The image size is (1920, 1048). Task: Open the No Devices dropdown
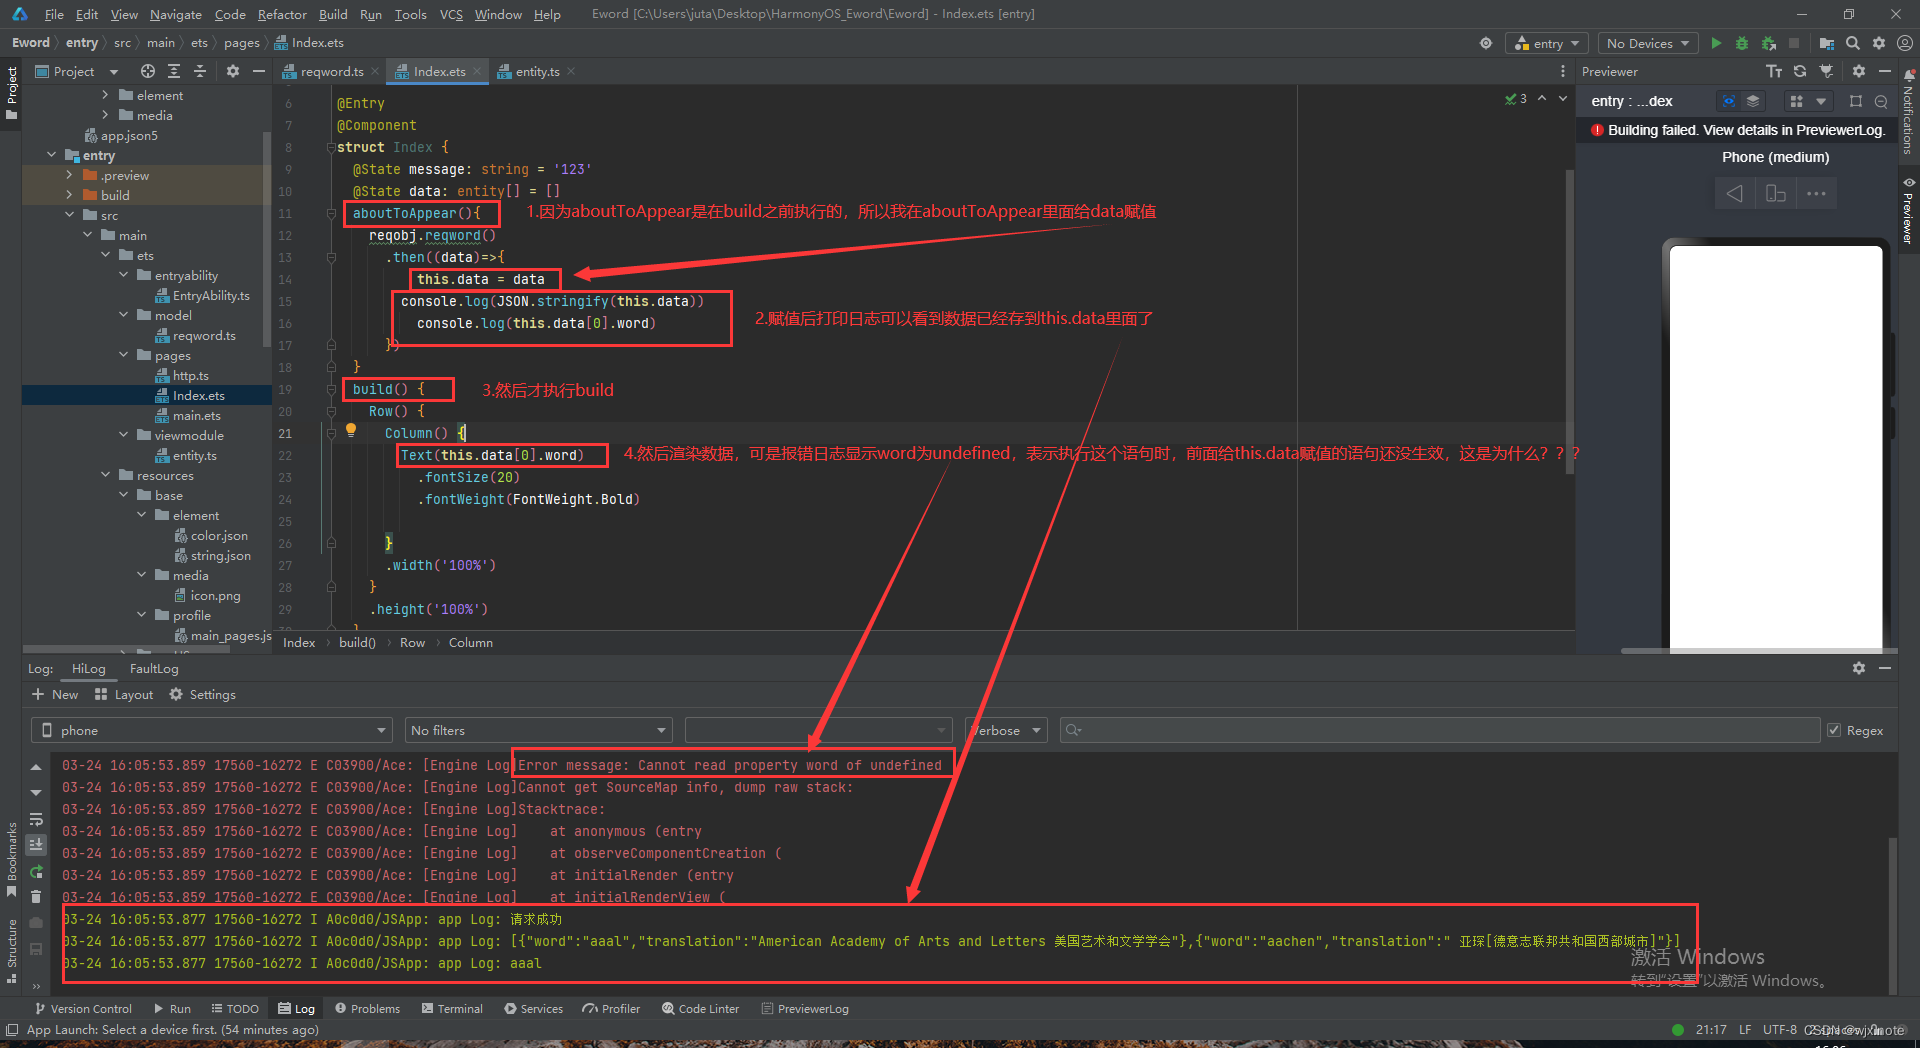click(x=1646, y=43)
